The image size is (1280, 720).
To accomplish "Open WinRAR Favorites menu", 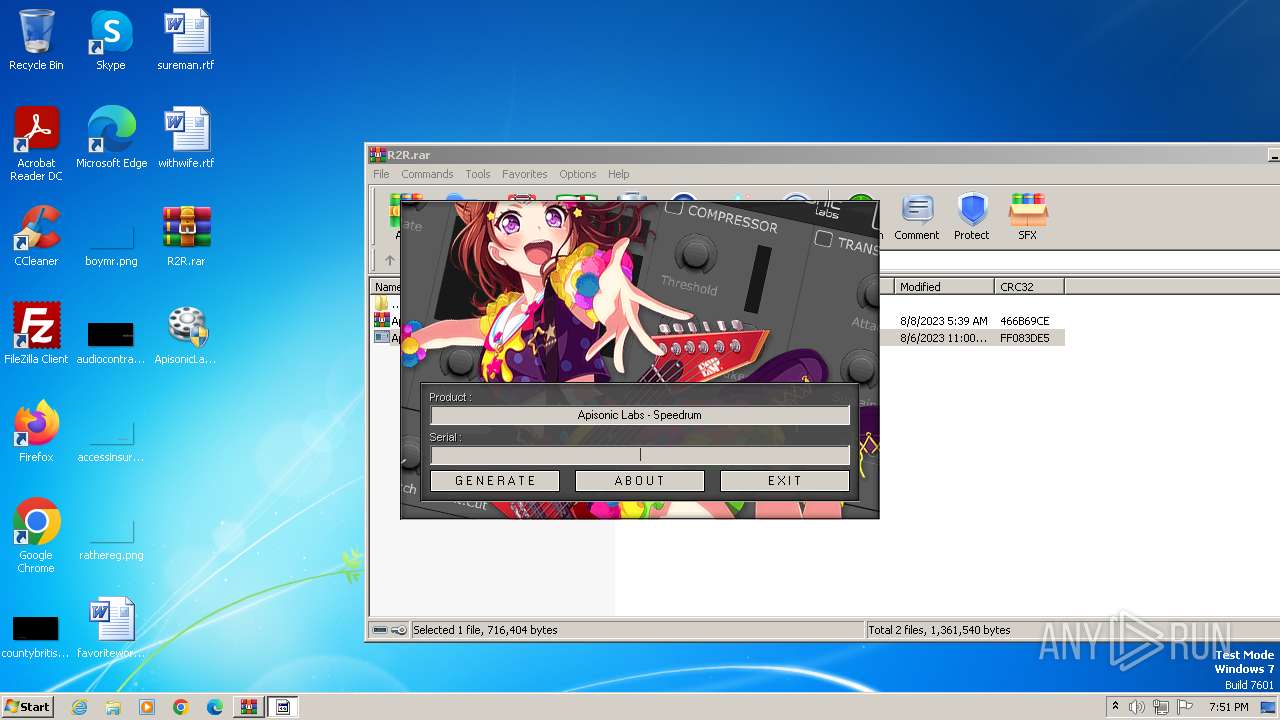I will pos(525,174).
